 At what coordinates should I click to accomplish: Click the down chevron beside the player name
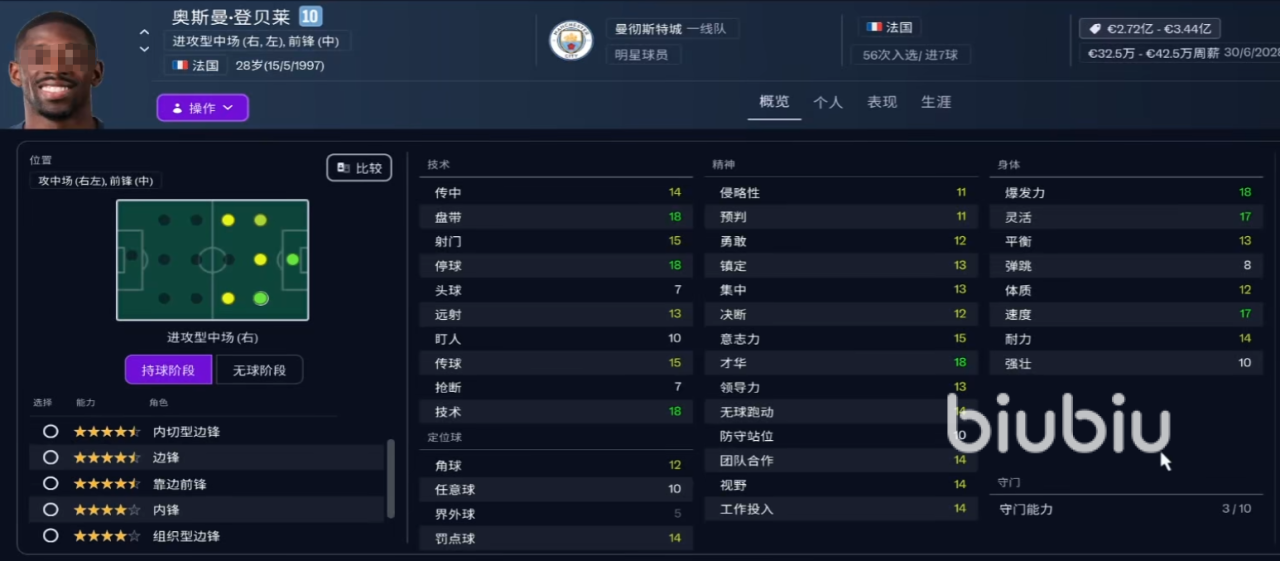145,49
